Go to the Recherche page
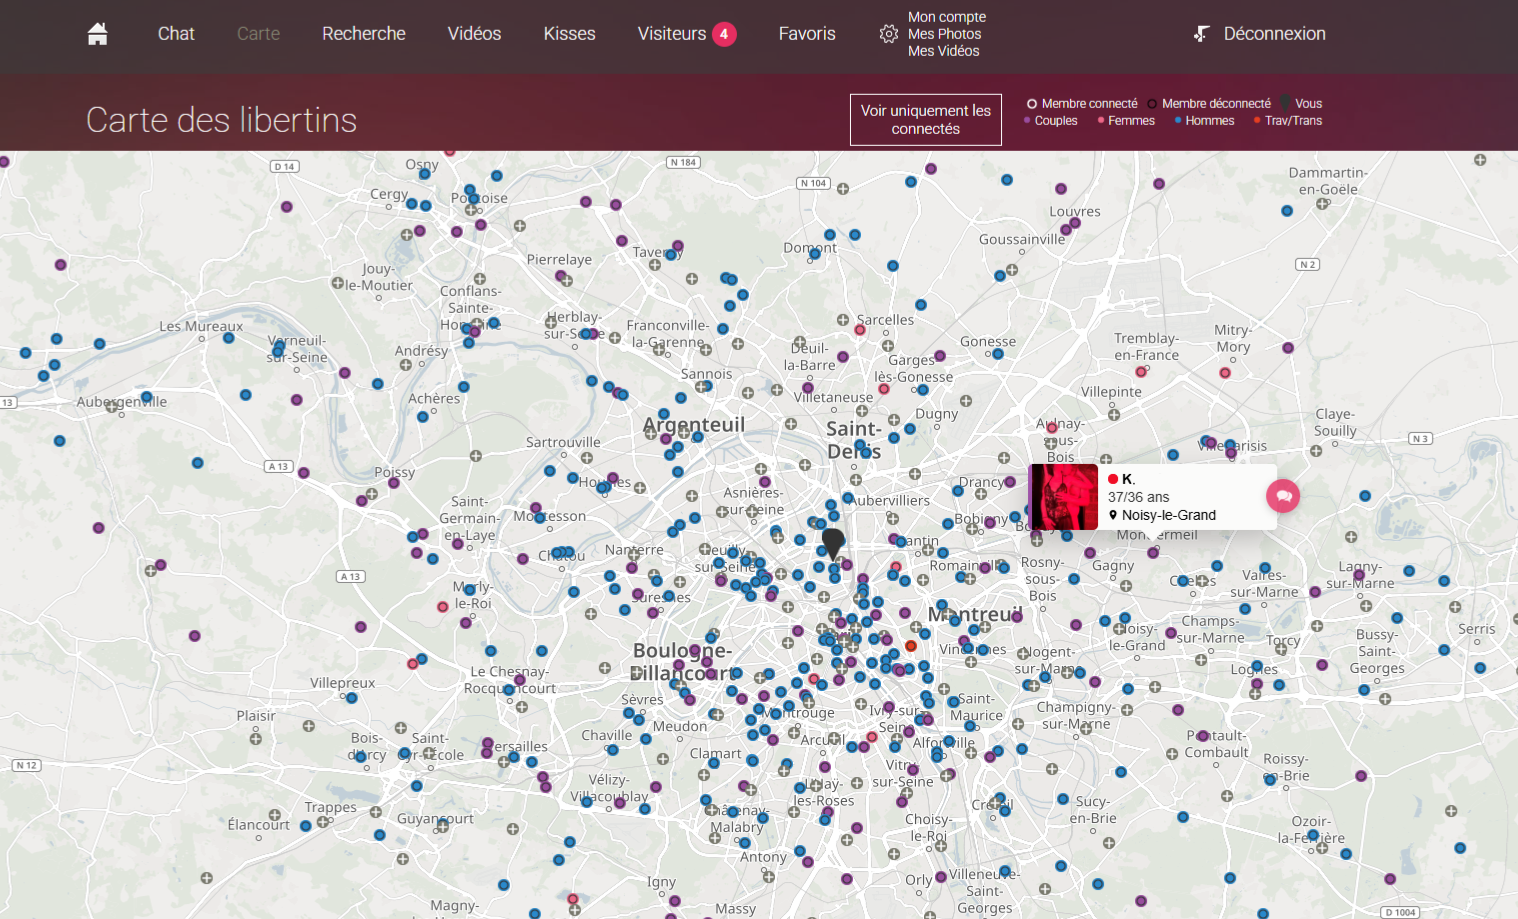The width and height of the screenshot is (1518, 919). click(x=363, y=34)
